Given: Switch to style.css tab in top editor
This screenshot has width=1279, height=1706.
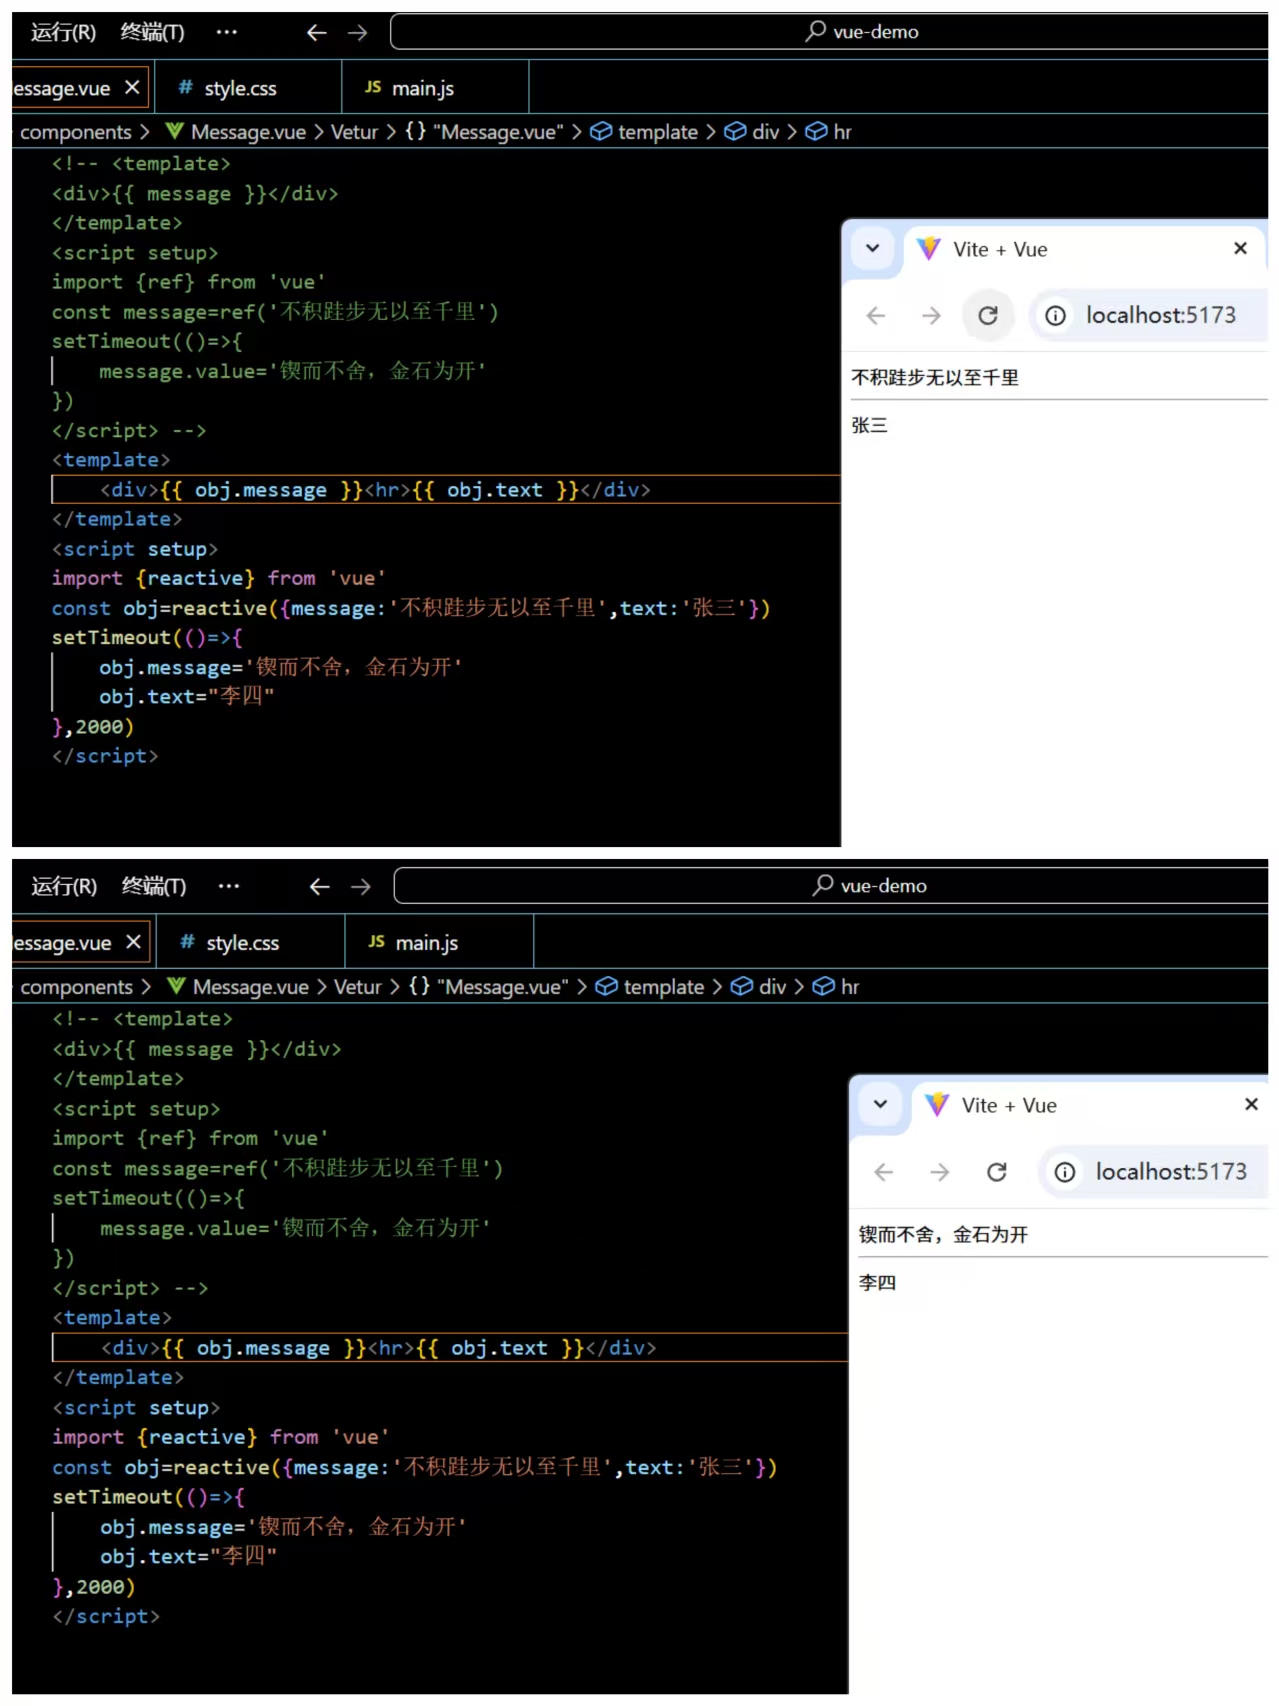Looking at the screenshot, I should point(240,88).
